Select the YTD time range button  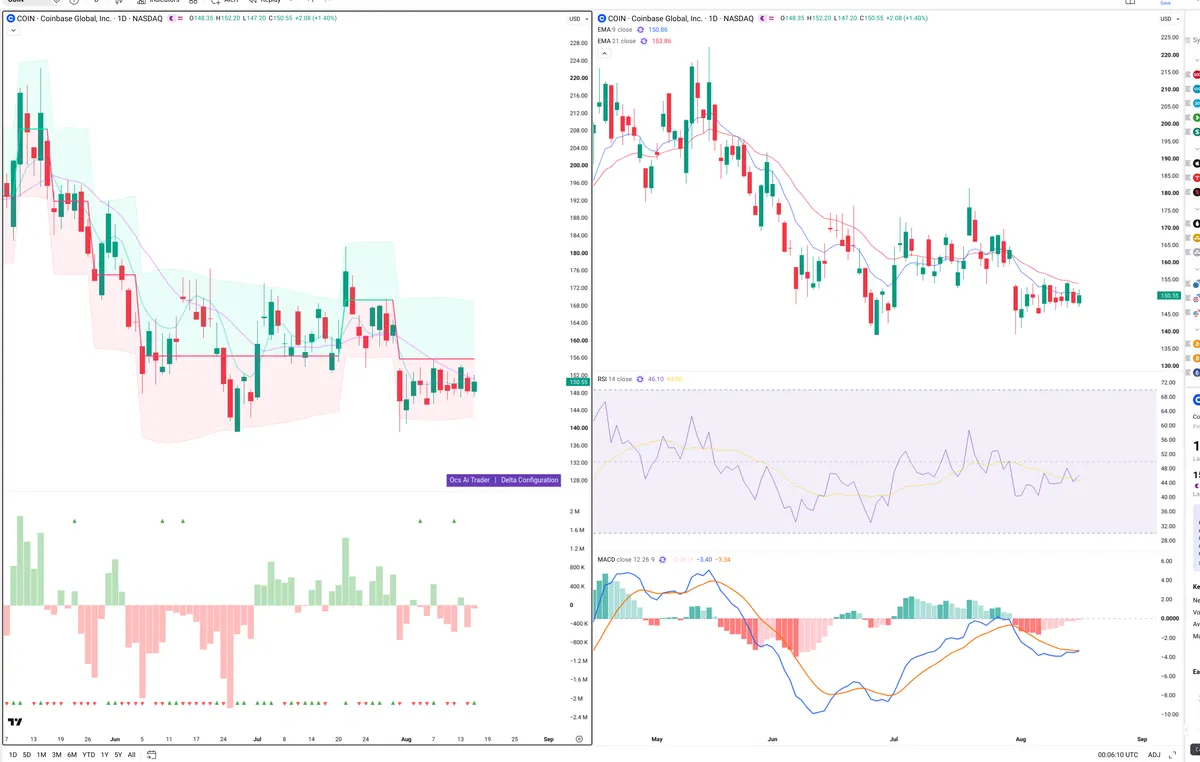(88, 754)
